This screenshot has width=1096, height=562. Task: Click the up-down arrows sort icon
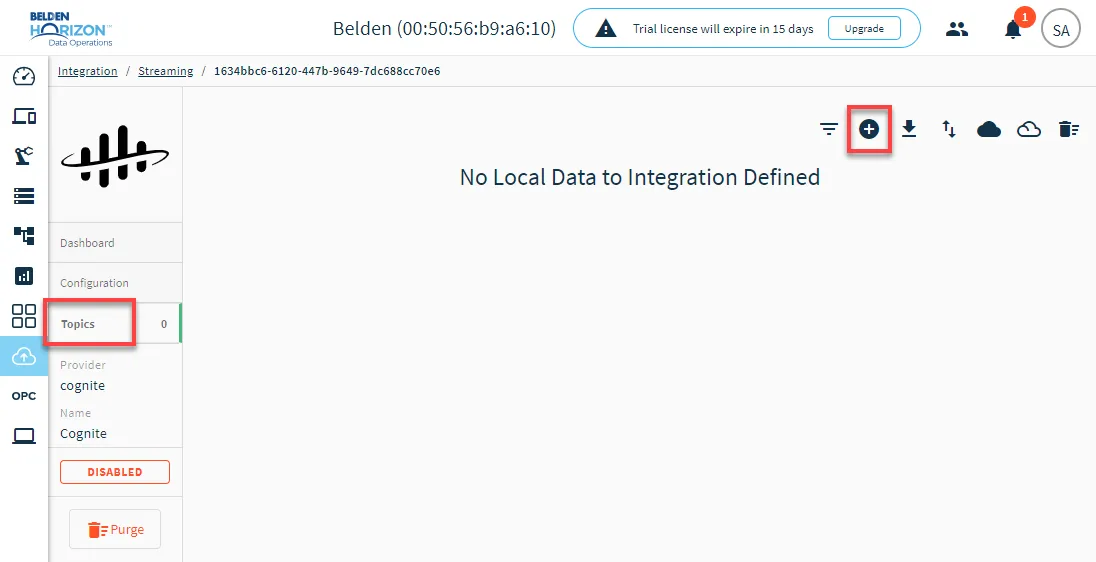[x=949, y=129]
